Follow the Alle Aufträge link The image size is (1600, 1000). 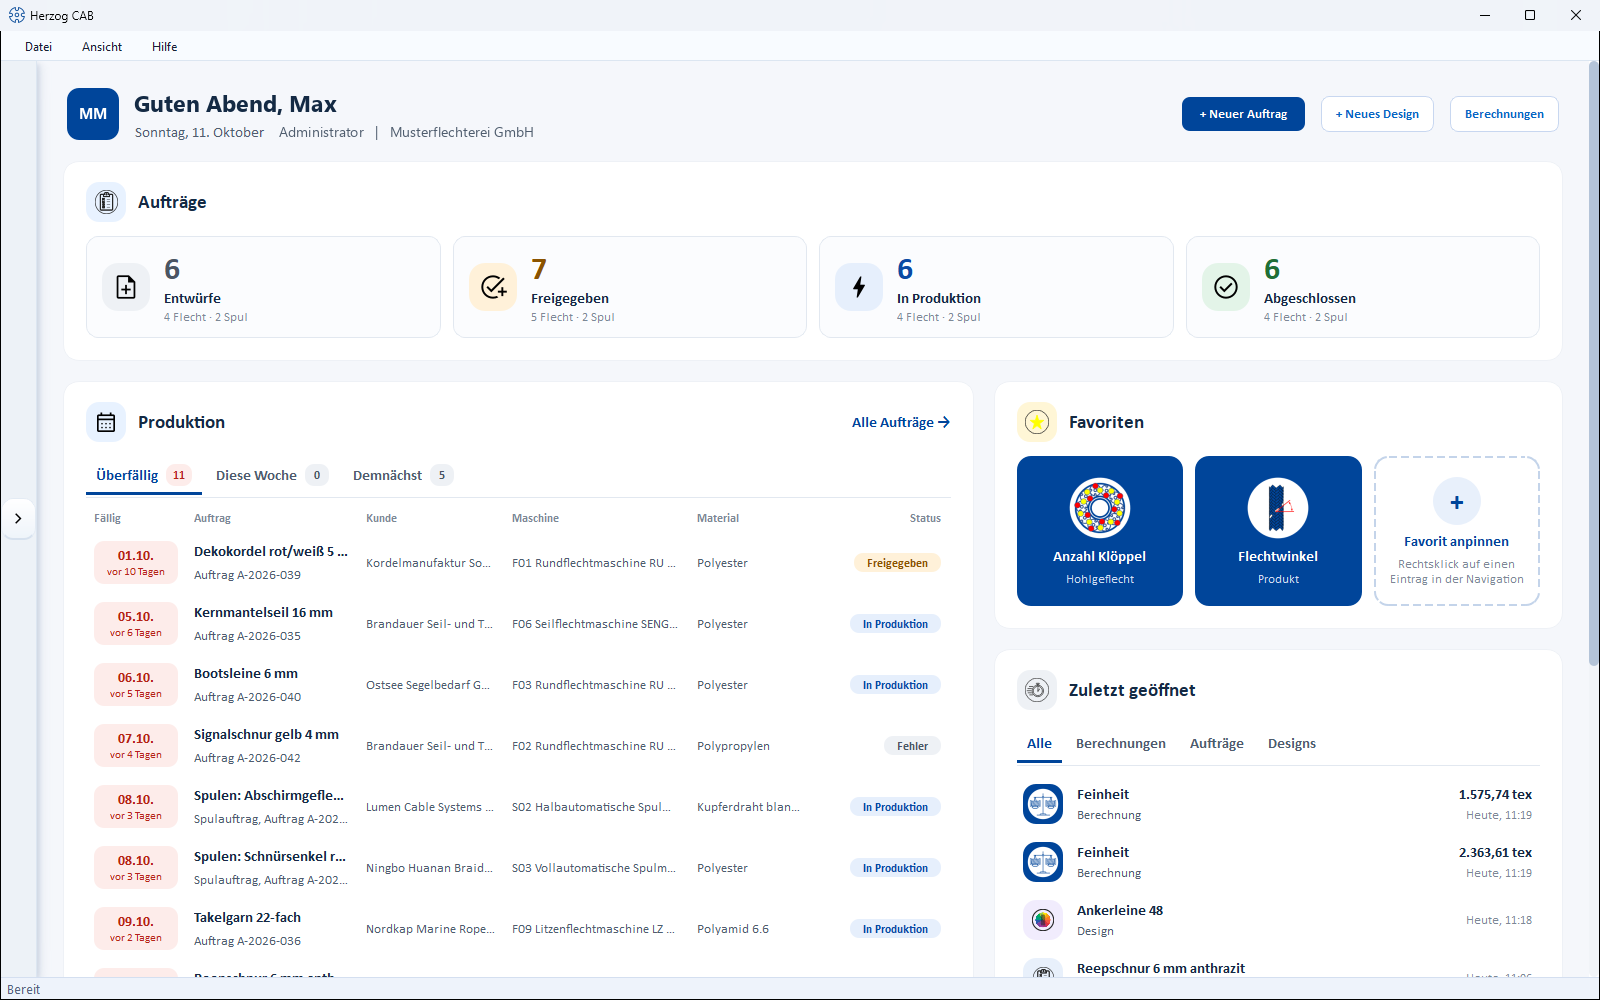click(x=901, y=422)
